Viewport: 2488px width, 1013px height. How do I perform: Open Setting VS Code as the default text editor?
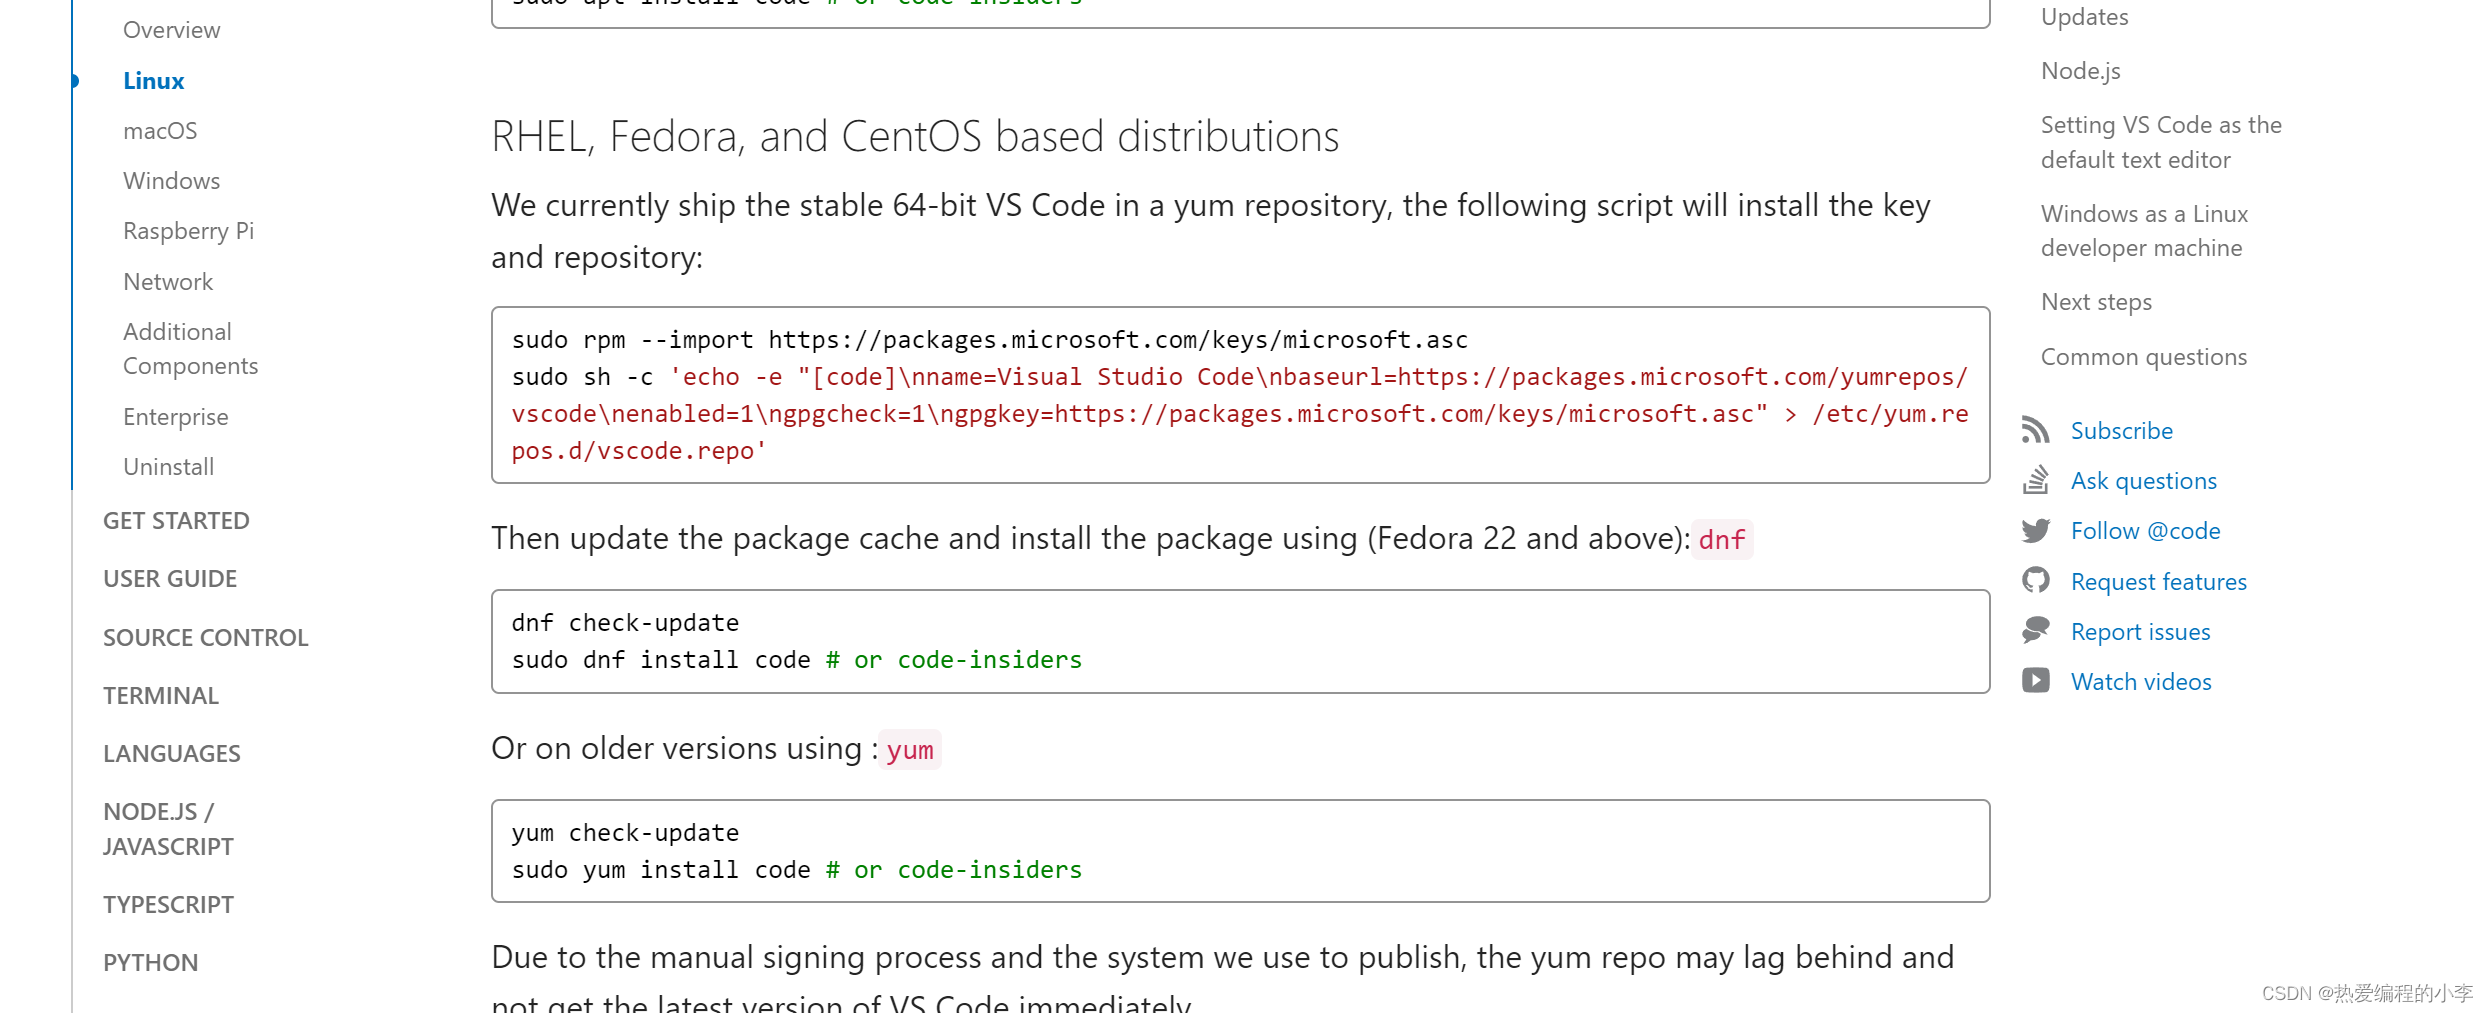pyautogui.click(x=2160, y=141)
